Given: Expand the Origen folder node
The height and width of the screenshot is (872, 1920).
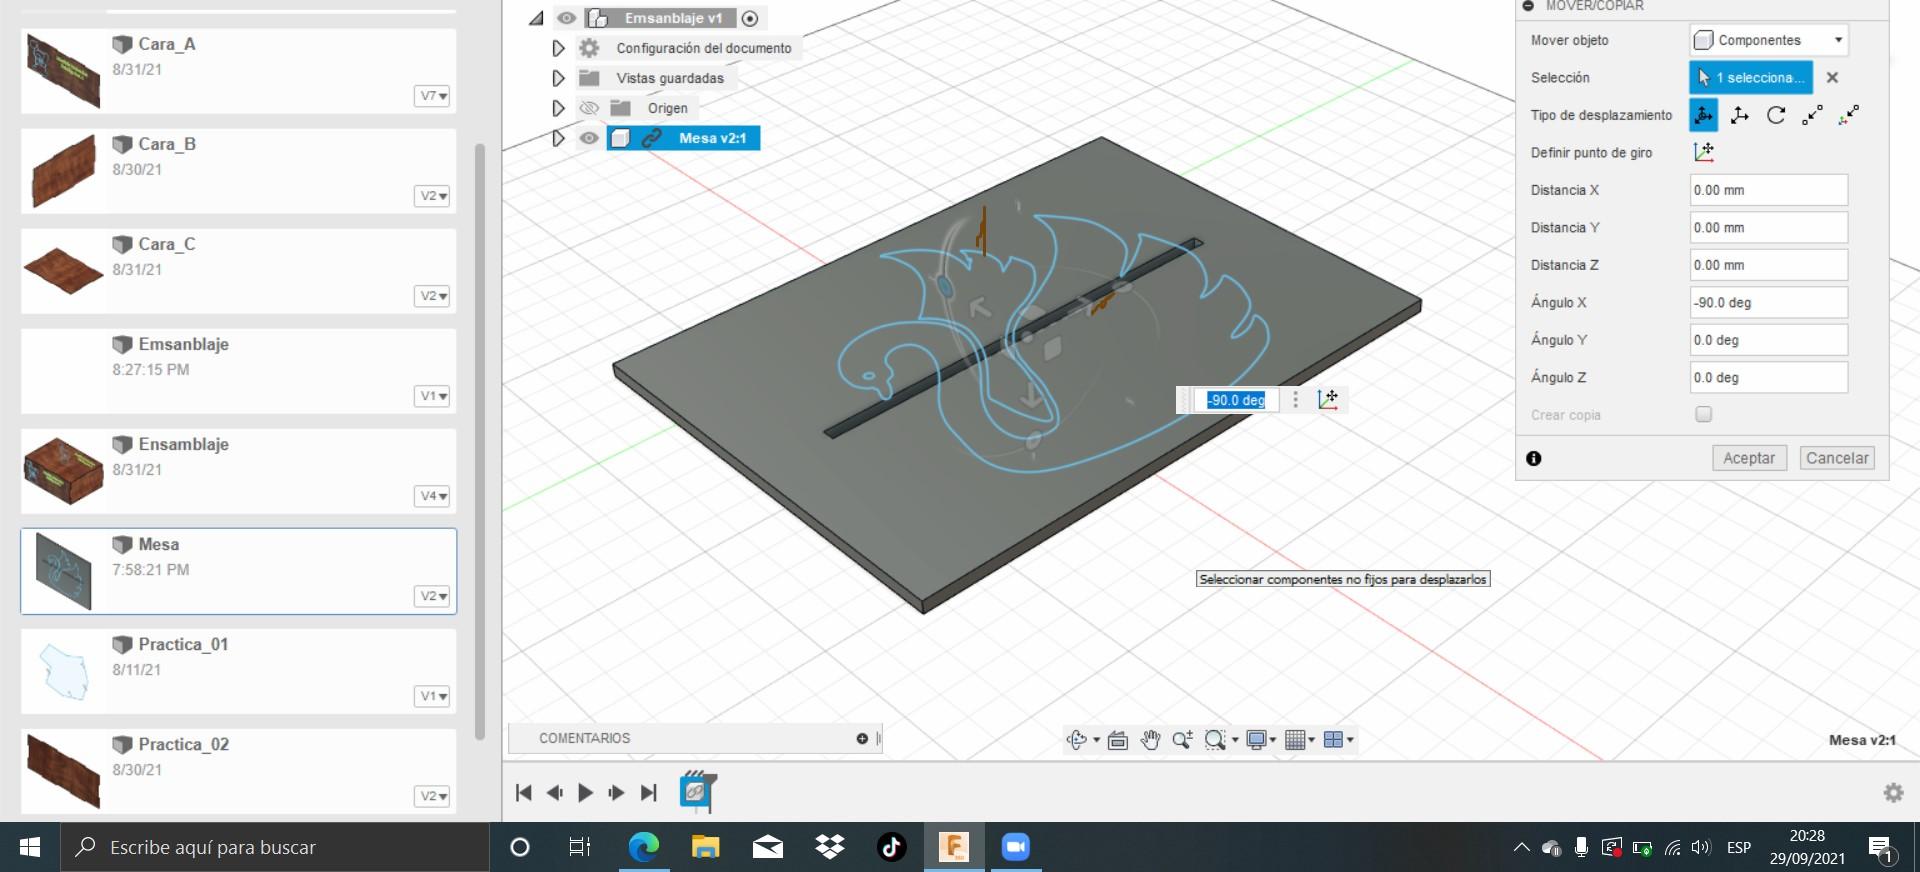Looking at the screenshot, I should point(558,108).
